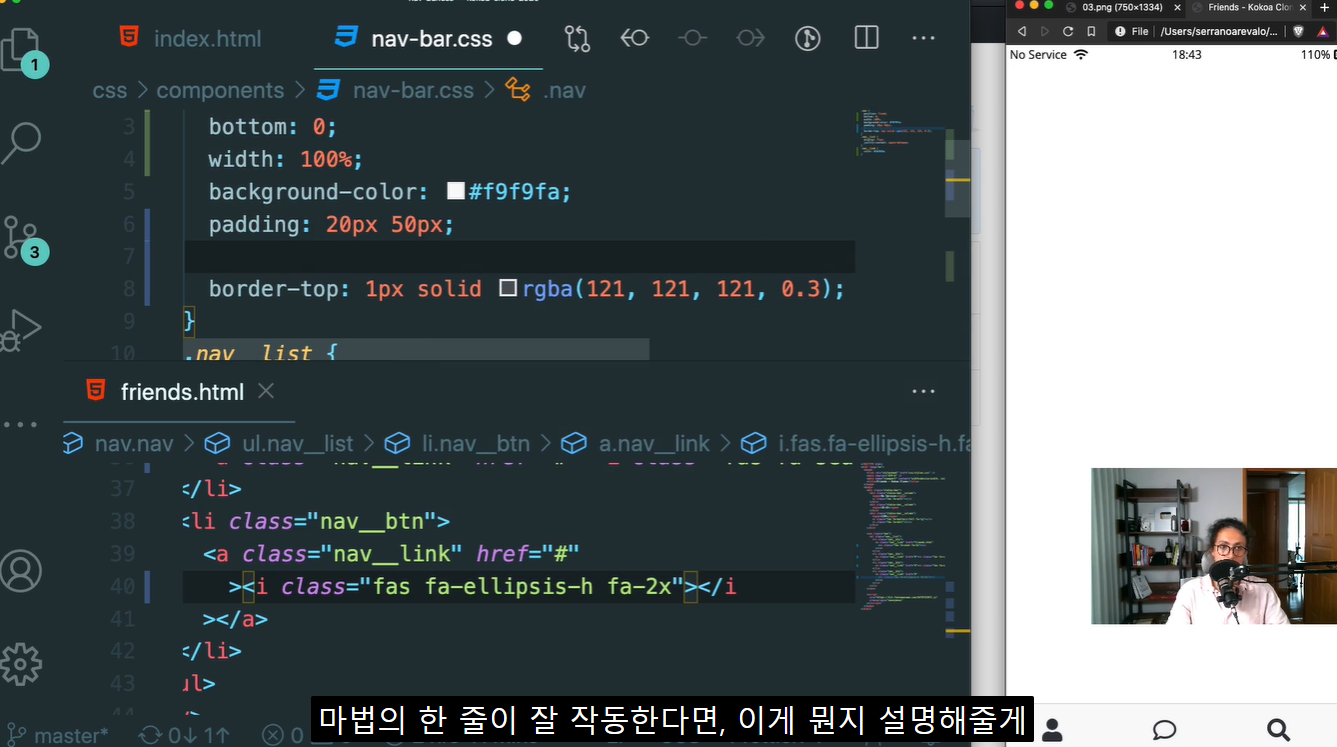Click the circular git timeline icon in the toolbar
The width and height of the screenshot is (1337, 747).
pos(807,38)
